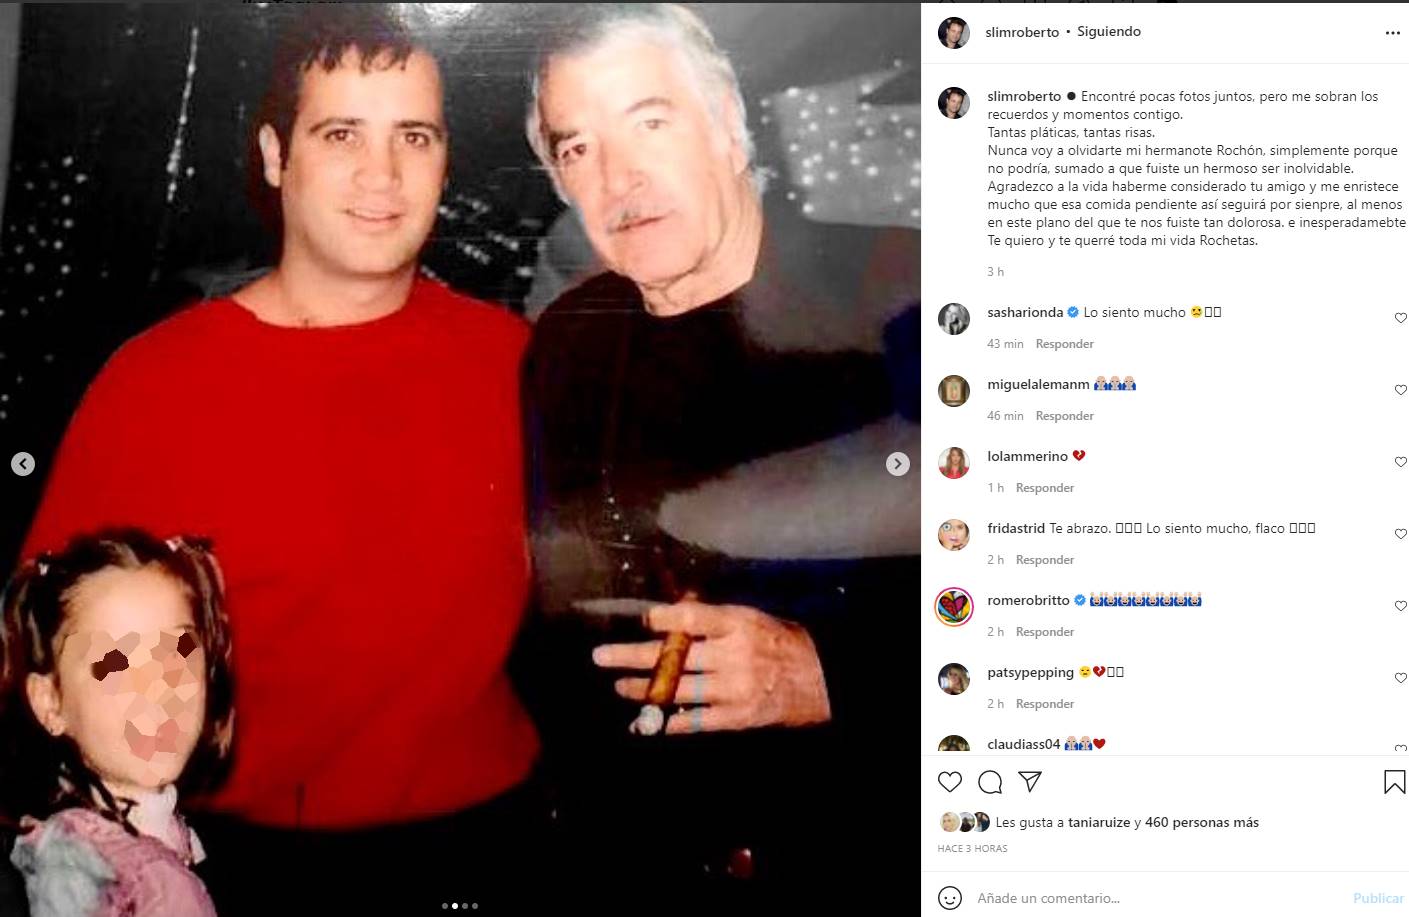
Task: Like sasharionda's comment
Action: (1400, 318)
